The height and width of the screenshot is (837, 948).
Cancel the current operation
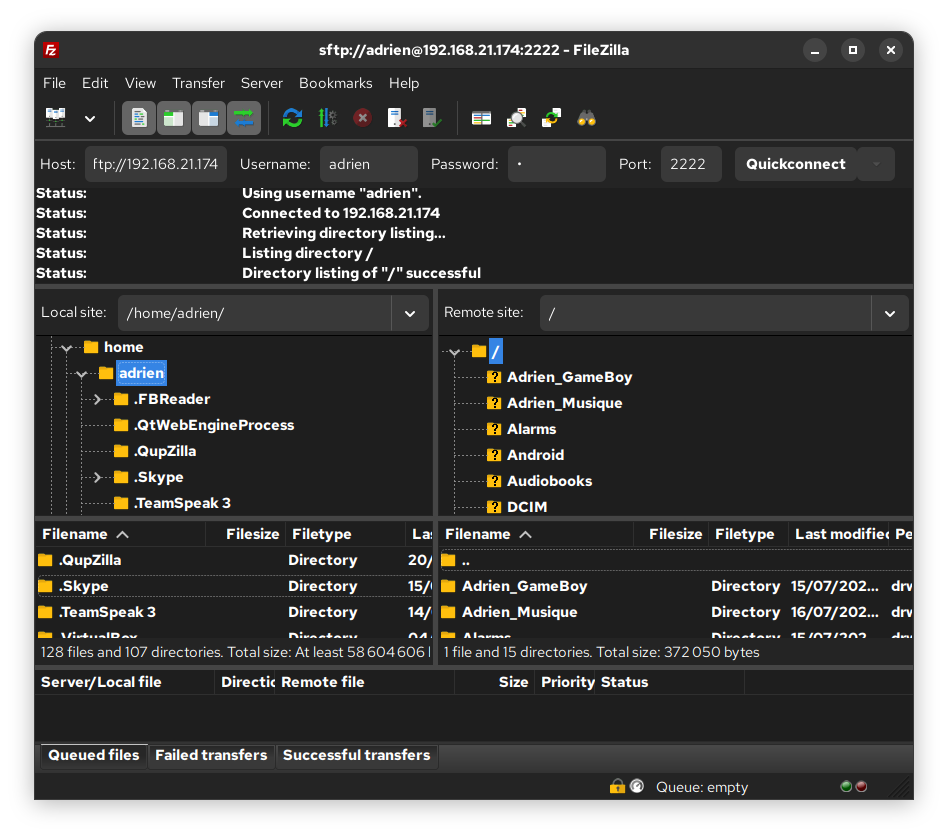[x=362, y=118]
